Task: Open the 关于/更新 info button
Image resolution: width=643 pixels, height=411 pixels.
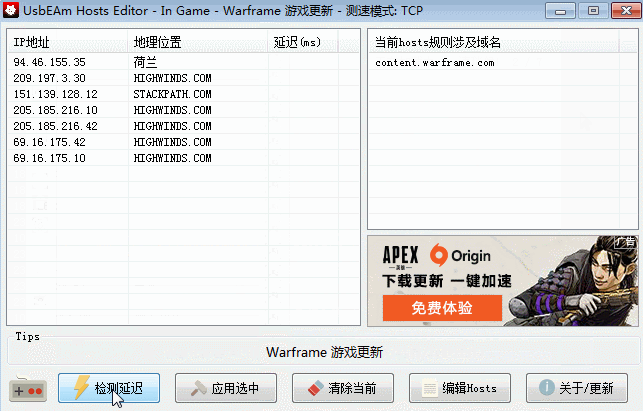Action: click(576, 388)
